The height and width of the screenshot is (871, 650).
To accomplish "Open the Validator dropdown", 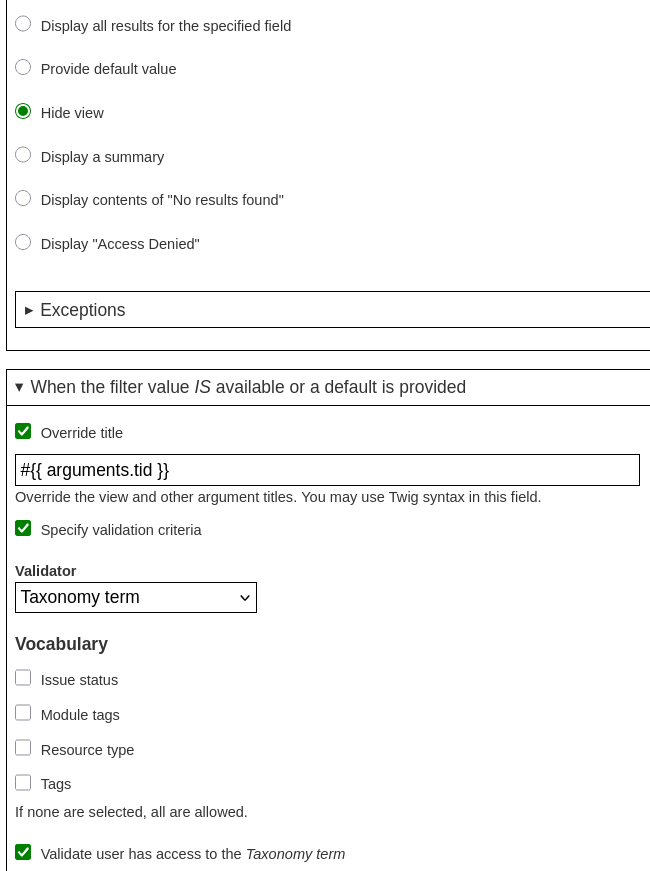I will [x=135, y=598].
